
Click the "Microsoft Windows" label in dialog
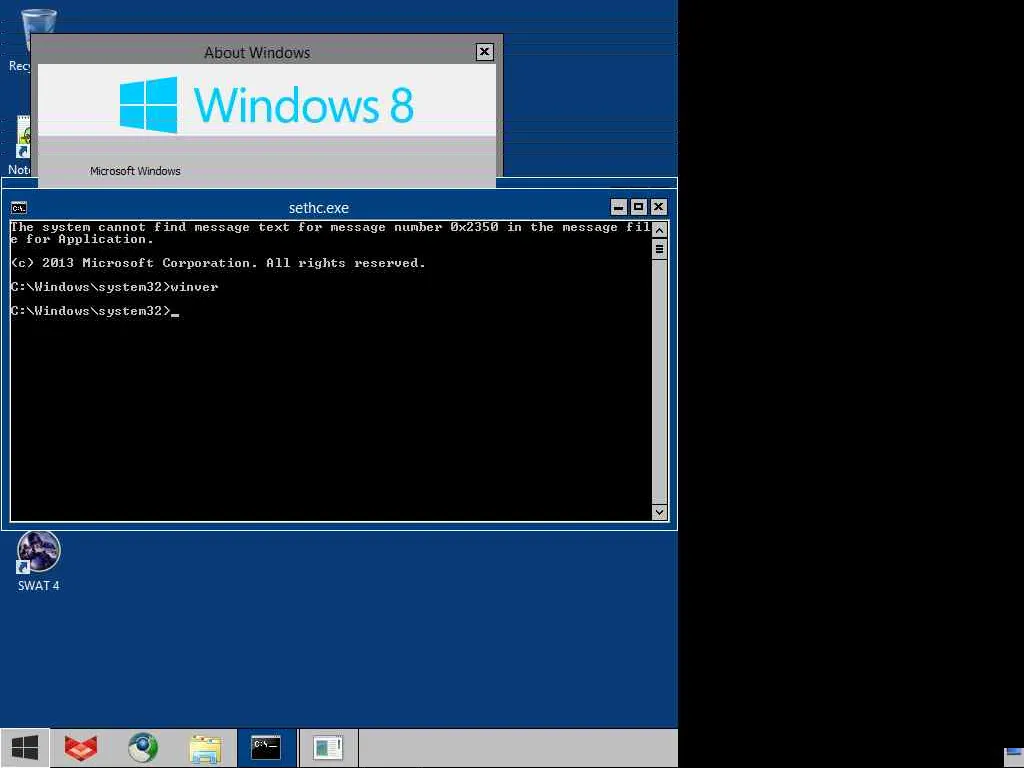[x=135, y=171]
